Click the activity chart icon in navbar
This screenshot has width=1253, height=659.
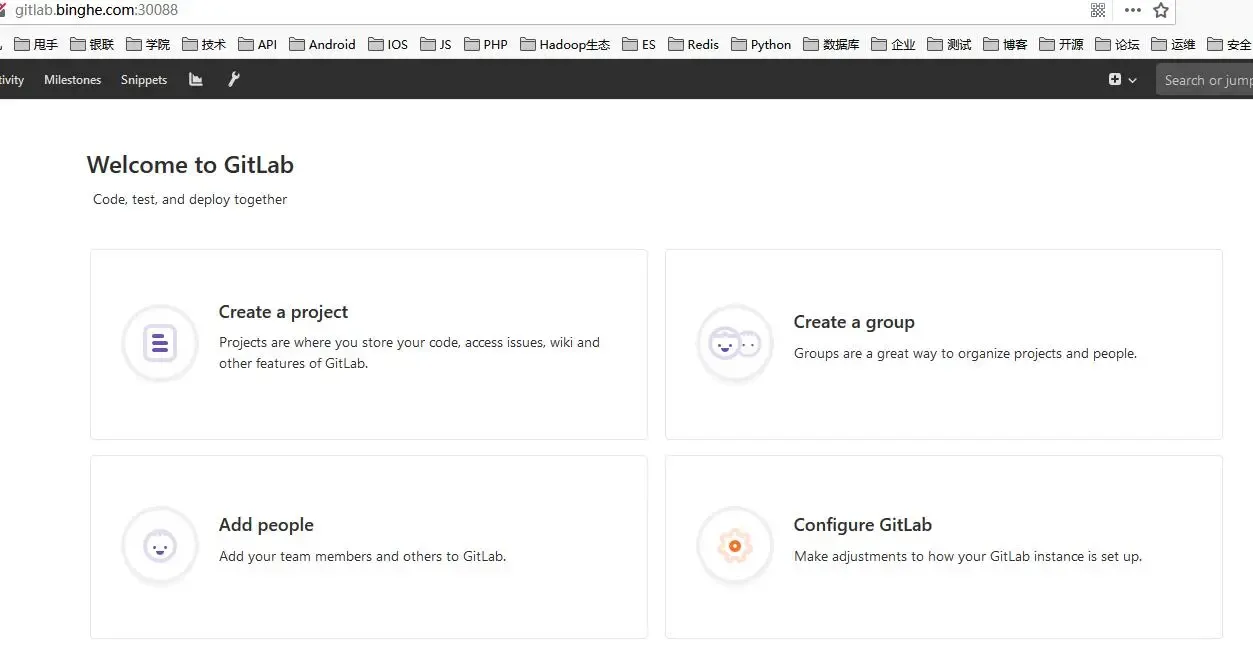tap(196, 79)
